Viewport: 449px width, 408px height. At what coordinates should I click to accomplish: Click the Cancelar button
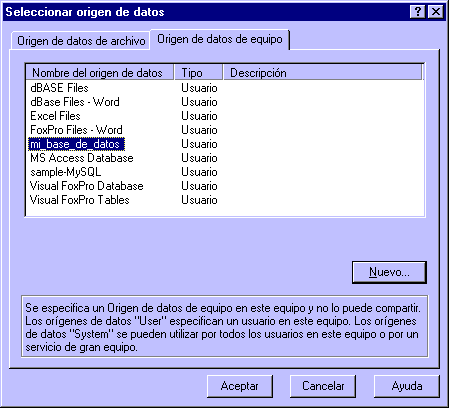[x=323, y=386]
